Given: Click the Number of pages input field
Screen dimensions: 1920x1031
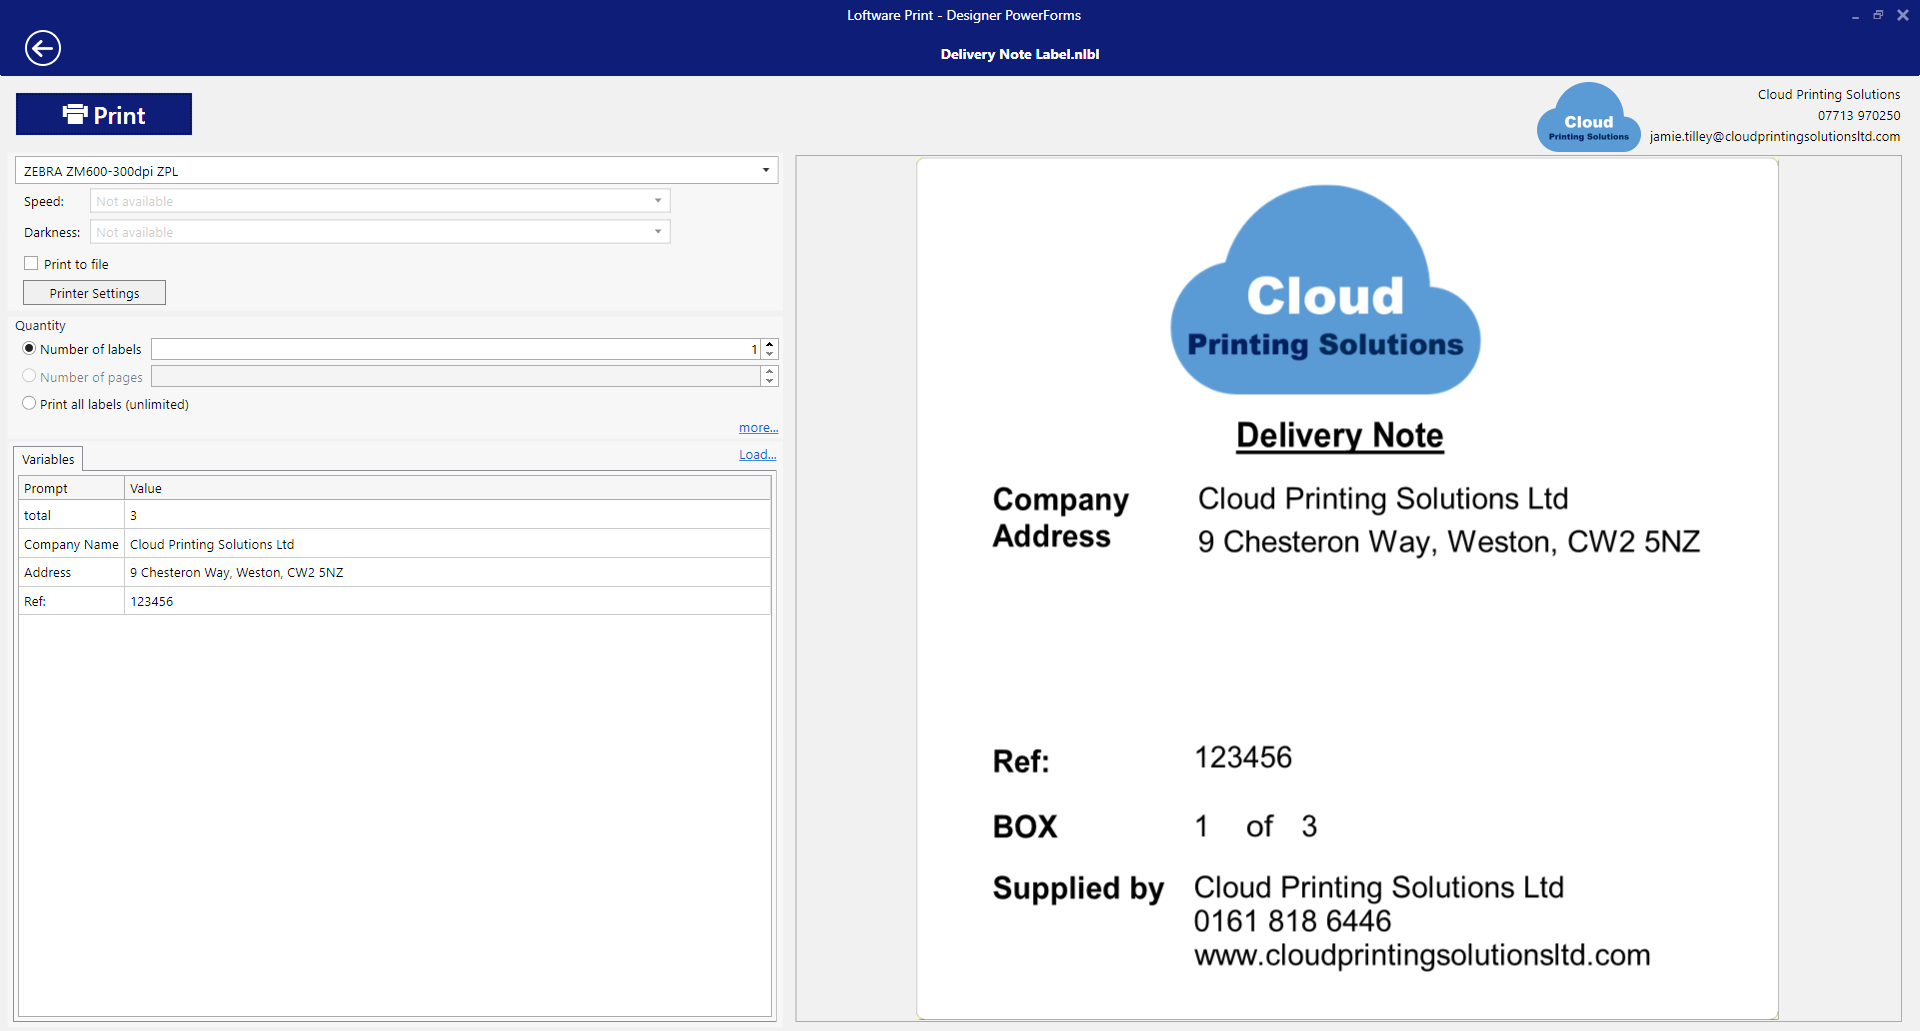Looking at the screenshot, I should [x=456, y=377].
